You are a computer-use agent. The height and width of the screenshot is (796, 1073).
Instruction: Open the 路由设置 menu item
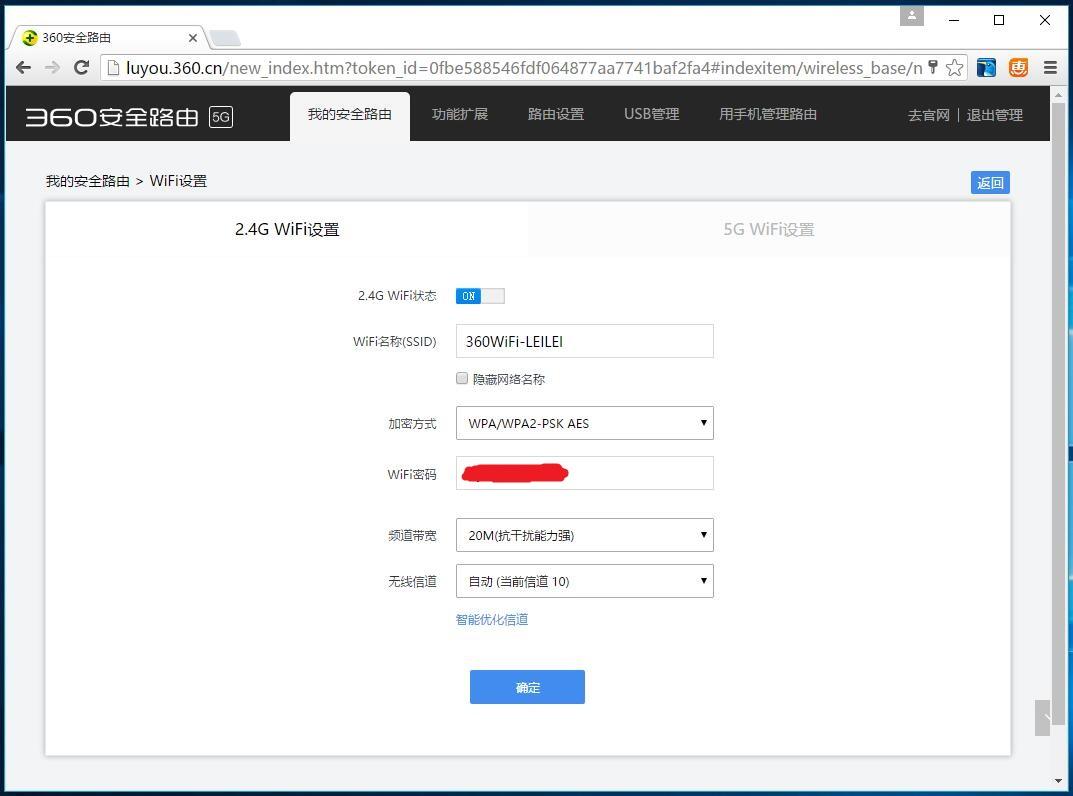click(x=556, y=114)
